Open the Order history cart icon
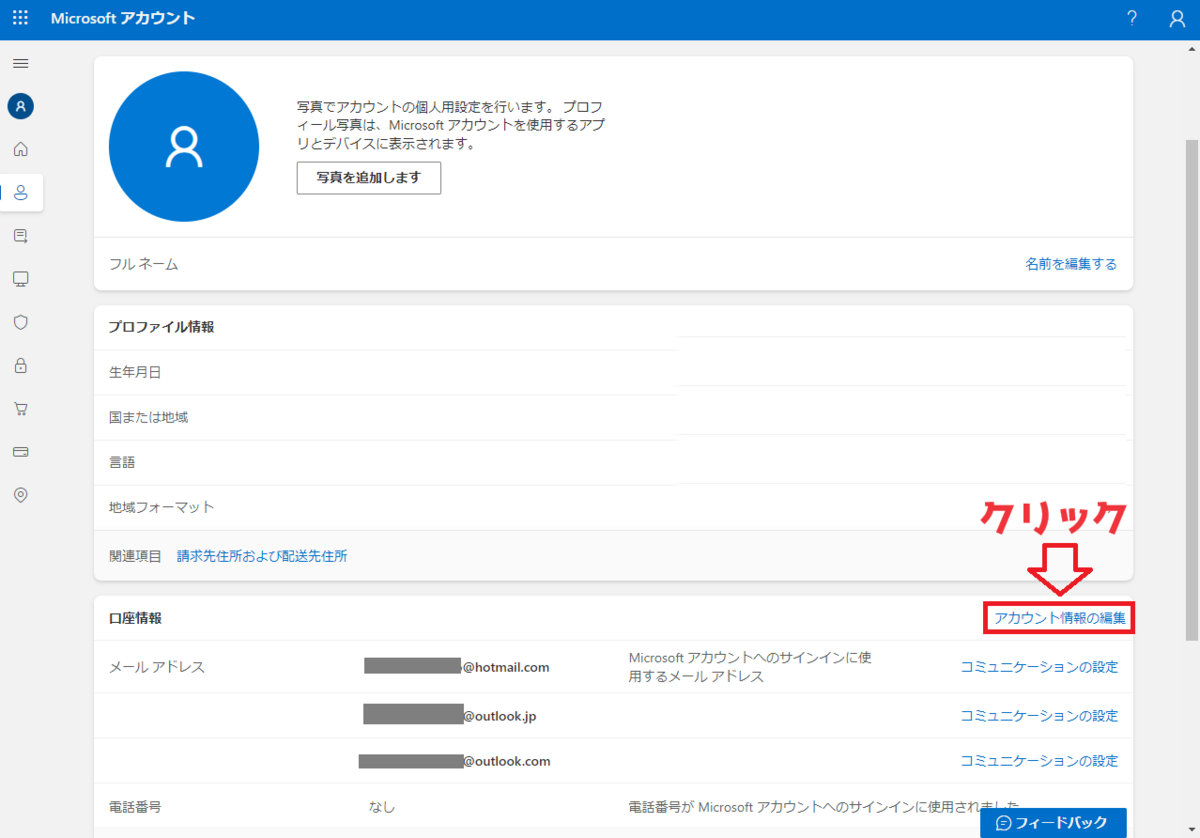The image size is (1200, 838). coord(20,409)
